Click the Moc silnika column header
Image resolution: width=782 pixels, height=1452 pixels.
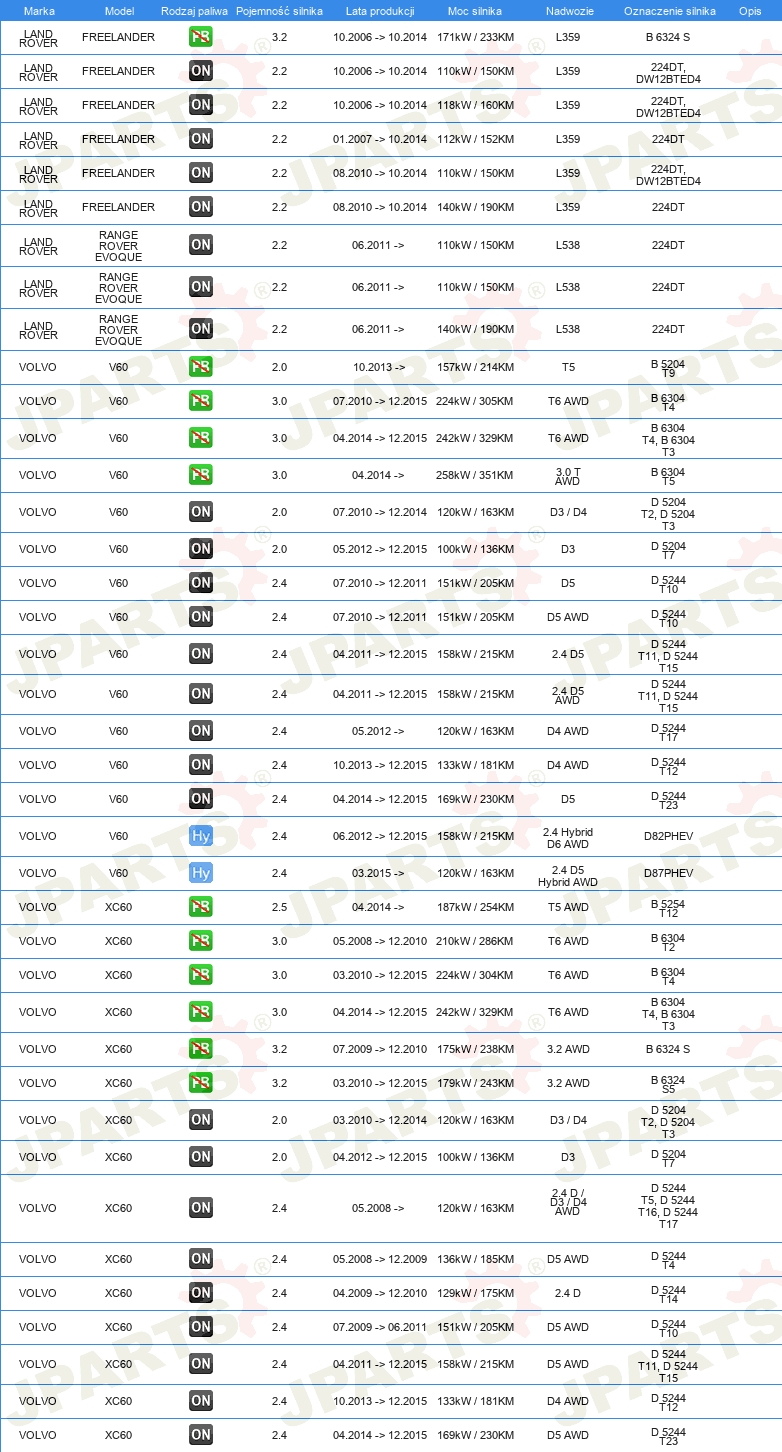point(475,10)
